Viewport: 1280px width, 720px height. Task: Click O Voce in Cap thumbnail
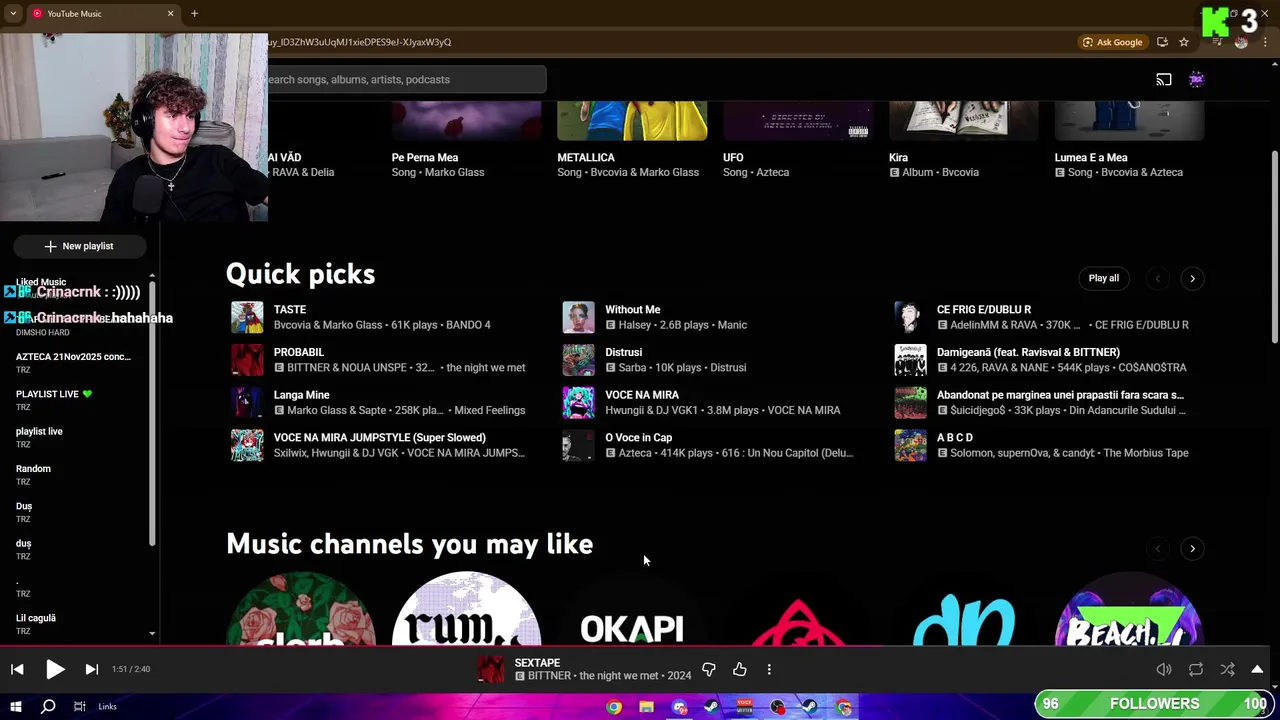pos(578,445)
